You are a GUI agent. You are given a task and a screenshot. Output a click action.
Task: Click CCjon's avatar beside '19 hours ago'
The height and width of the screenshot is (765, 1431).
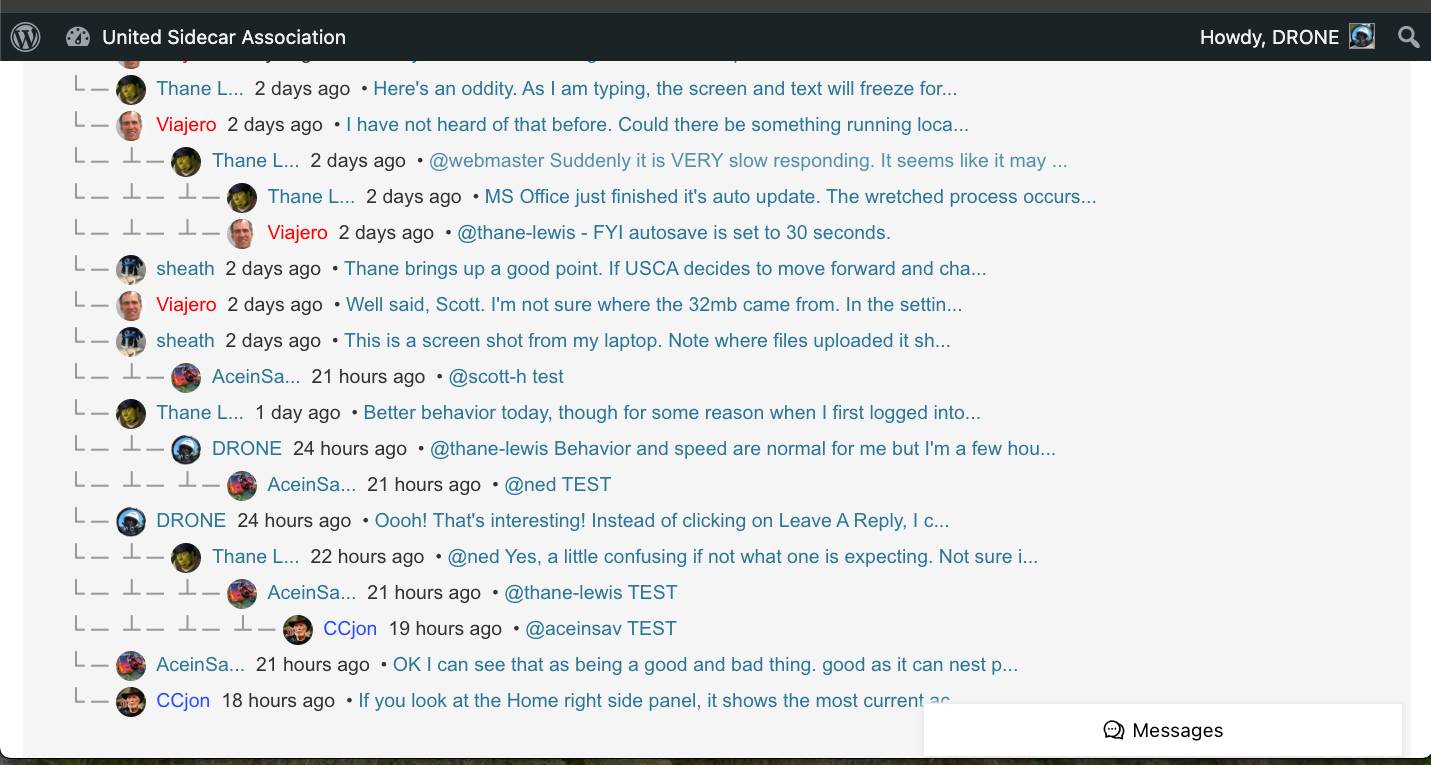point(298,629)
